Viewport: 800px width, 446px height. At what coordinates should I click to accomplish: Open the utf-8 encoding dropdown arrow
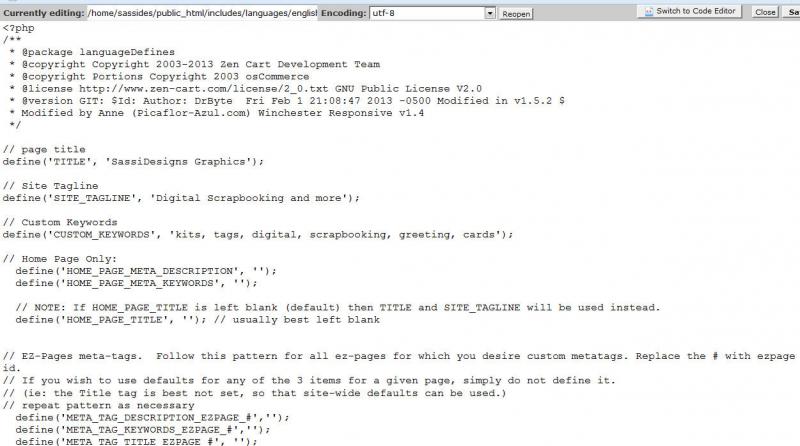(x=490, y=13)
